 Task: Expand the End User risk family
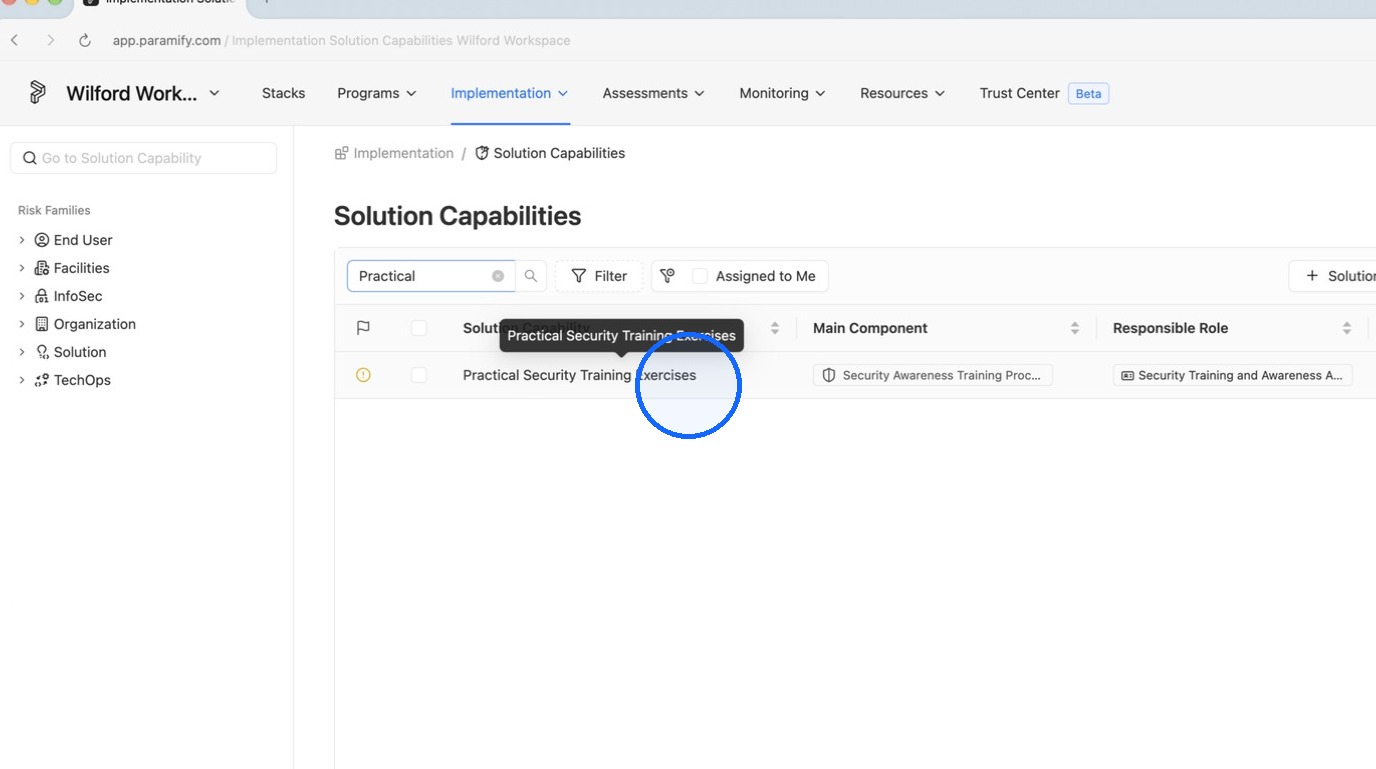click(x=22, y=240)
